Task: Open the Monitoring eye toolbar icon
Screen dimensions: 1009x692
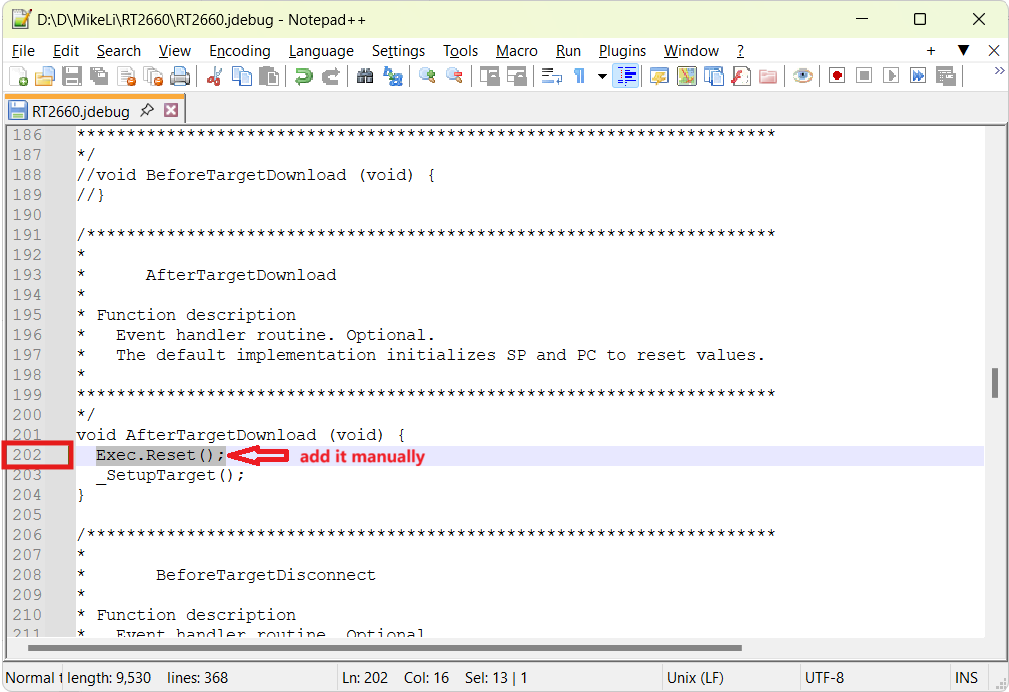Action: click(x=802, y=77)
